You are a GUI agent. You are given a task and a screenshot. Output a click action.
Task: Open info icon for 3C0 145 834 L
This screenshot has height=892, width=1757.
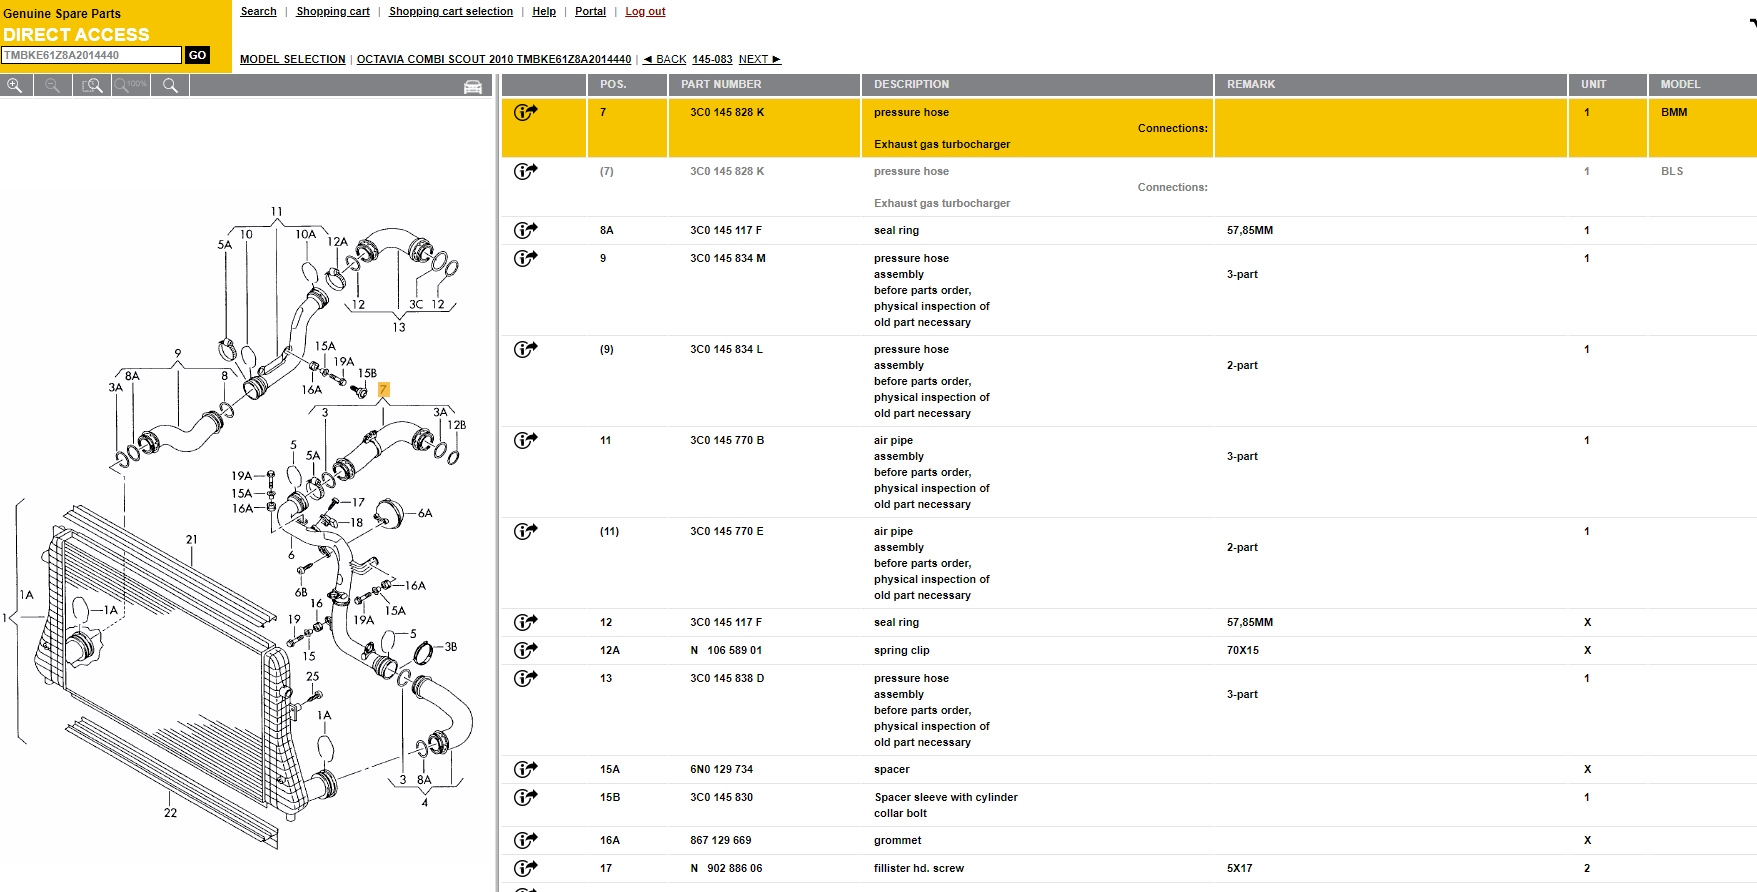click(525, 349)
